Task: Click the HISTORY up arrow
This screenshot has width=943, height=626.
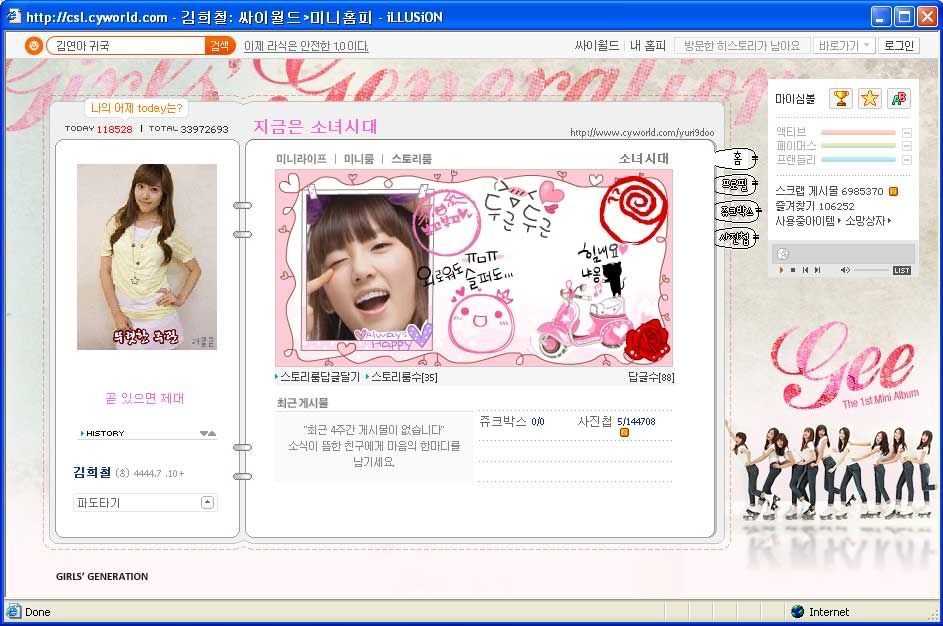Action: (212, 433)
